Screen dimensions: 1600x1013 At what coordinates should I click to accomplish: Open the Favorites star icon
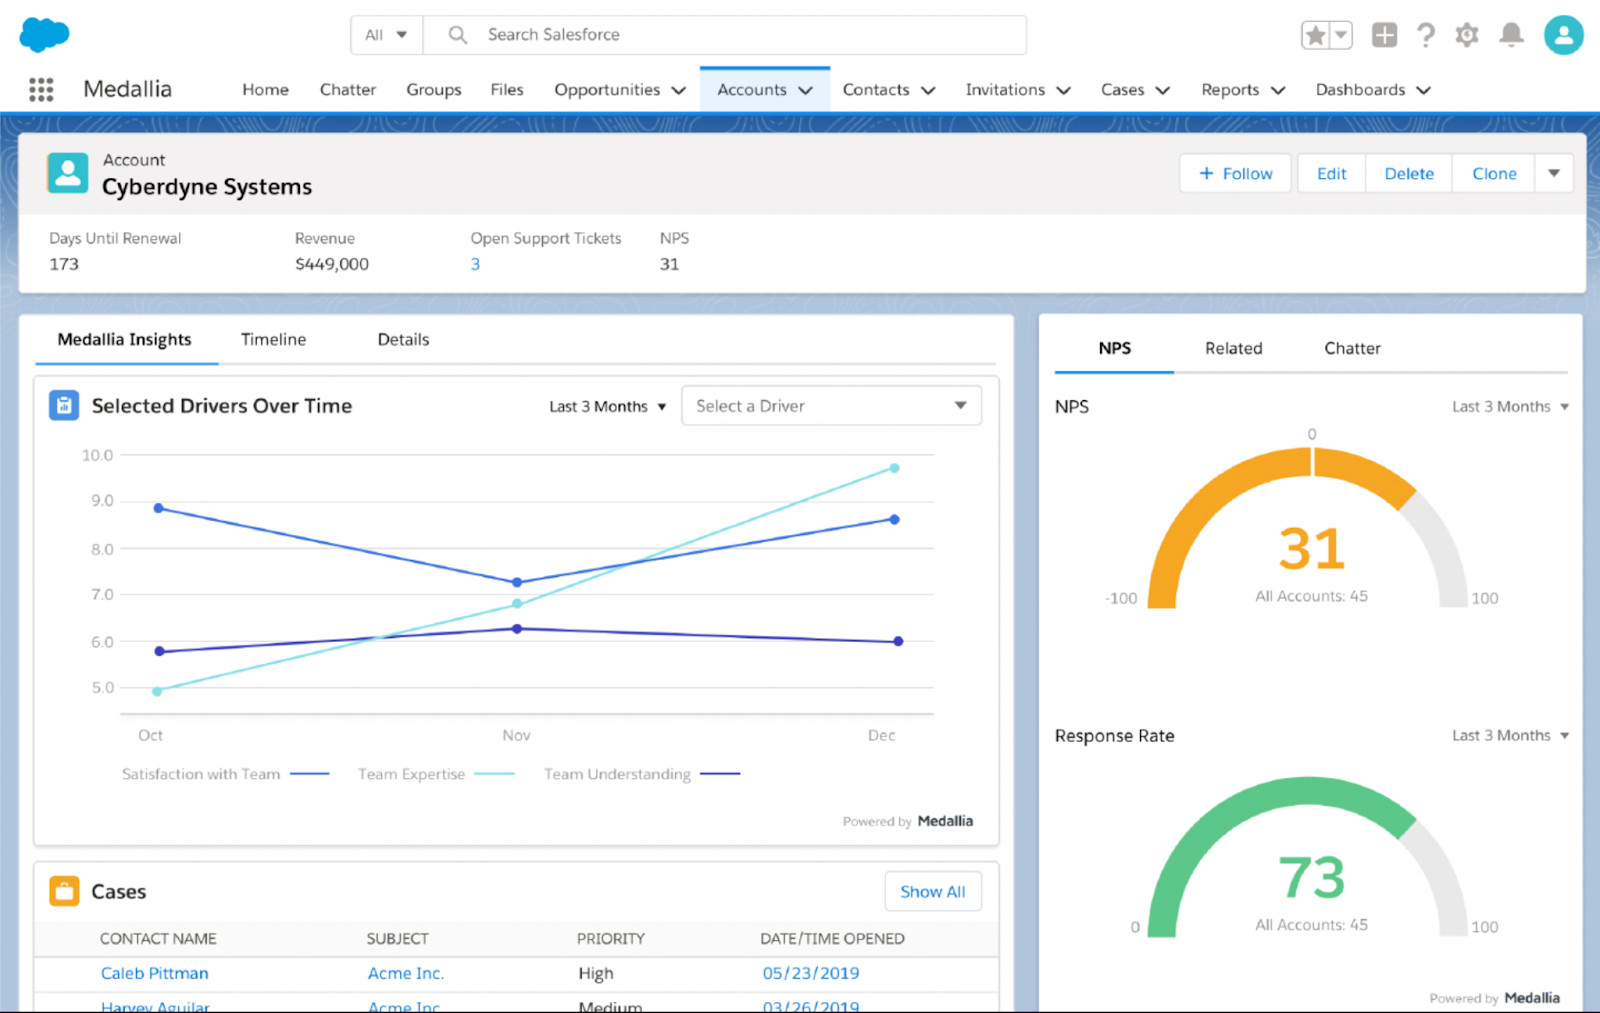coord(1316,36)
